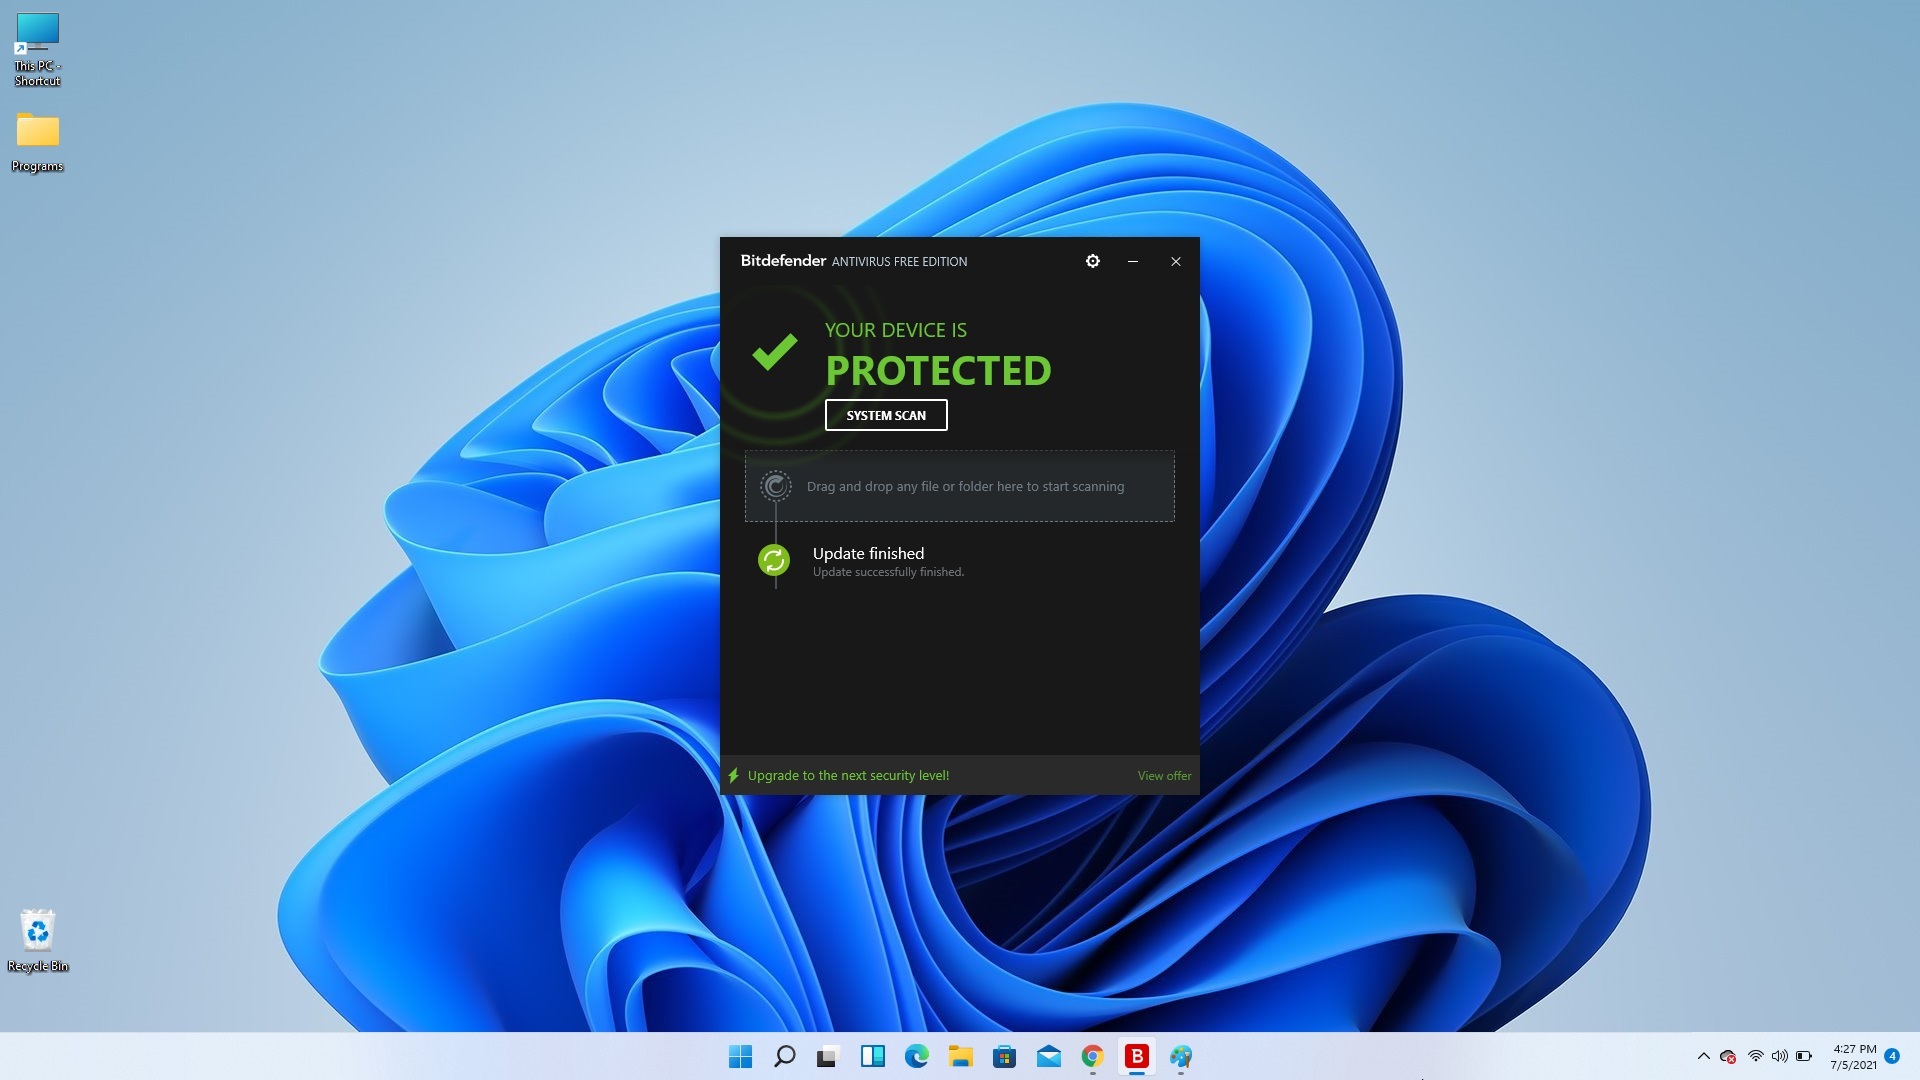Click the Bitdefender title logo text
This screenshot has width=1920, height=1080.
[783, 260]
